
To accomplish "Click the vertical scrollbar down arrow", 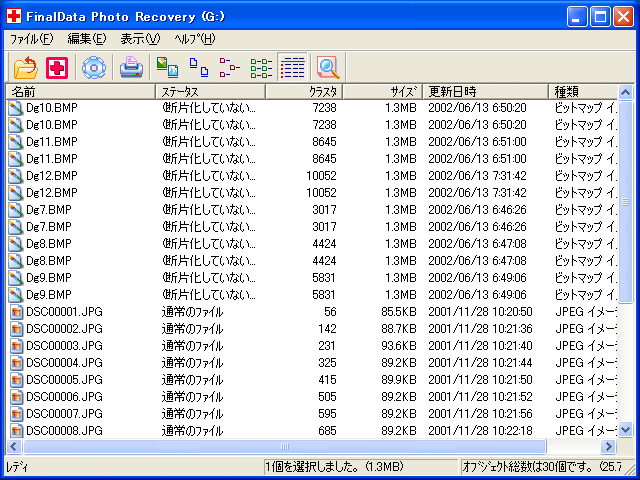I will [x=625, y=430].
